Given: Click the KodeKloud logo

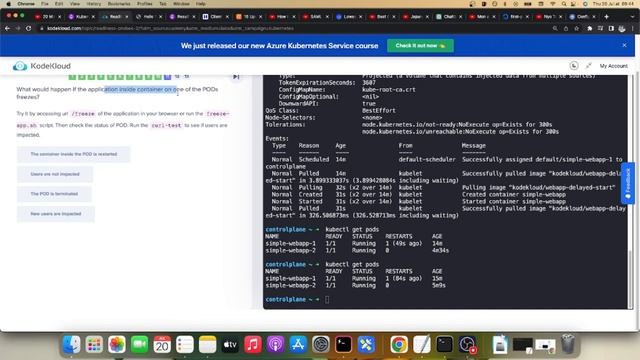Looking at the screenshot, I should click(42, 66).
